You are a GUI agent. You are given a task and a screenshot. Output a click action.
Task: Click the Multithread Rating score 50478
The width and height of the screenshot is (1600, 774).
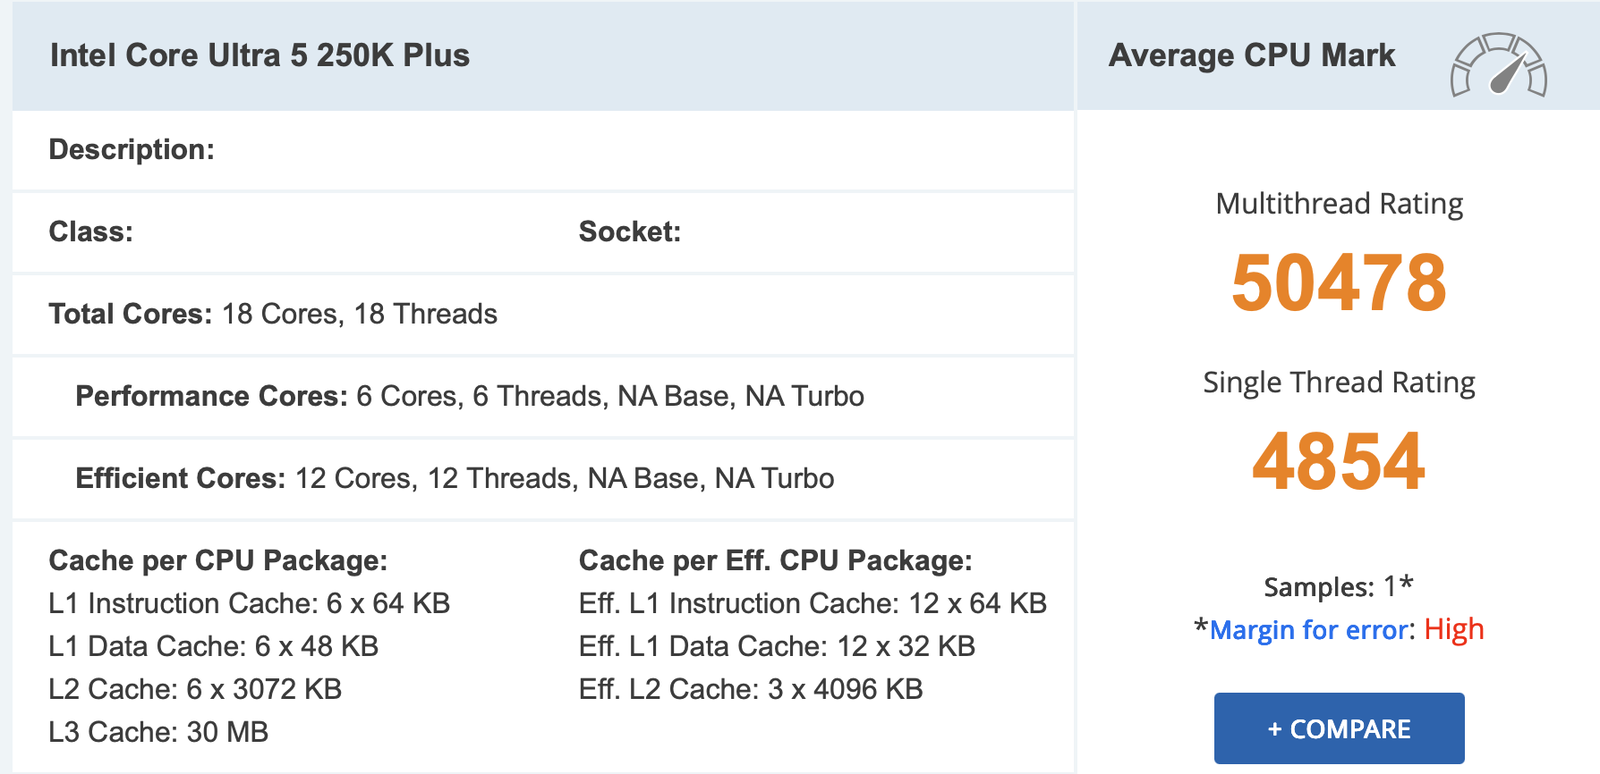point(1338,283)
